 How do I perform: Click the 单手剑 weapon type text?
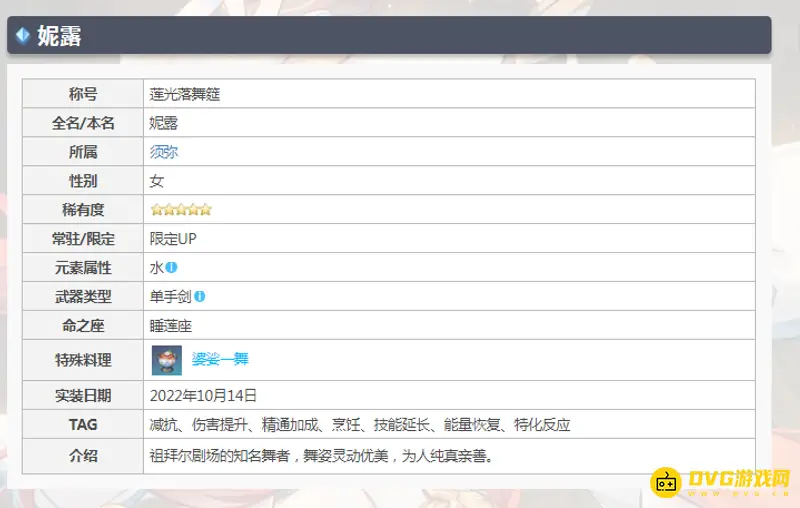click(x=170, y=296)
